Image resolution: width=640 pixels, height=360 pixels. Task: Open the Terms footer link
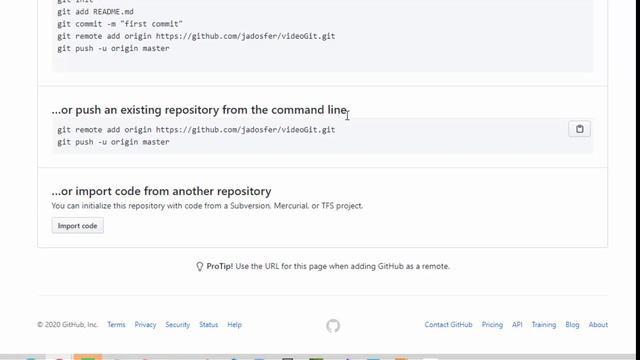[116, 325]
